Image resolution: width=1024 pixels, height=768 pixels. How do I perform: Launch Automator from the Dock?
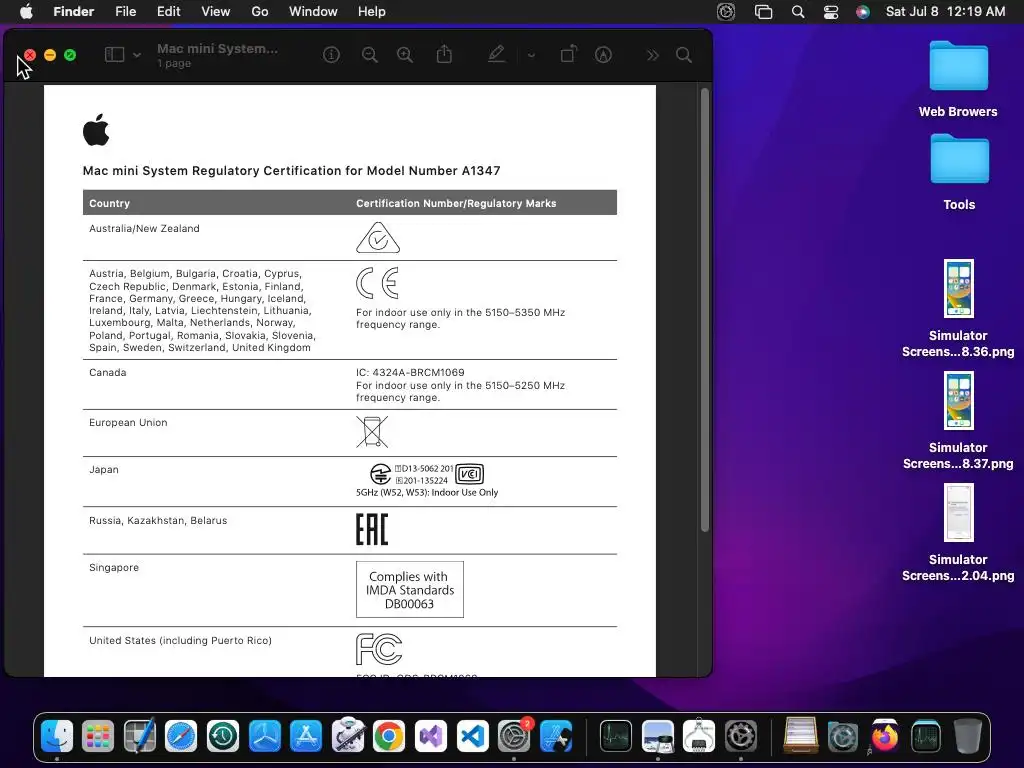(347, 736)
